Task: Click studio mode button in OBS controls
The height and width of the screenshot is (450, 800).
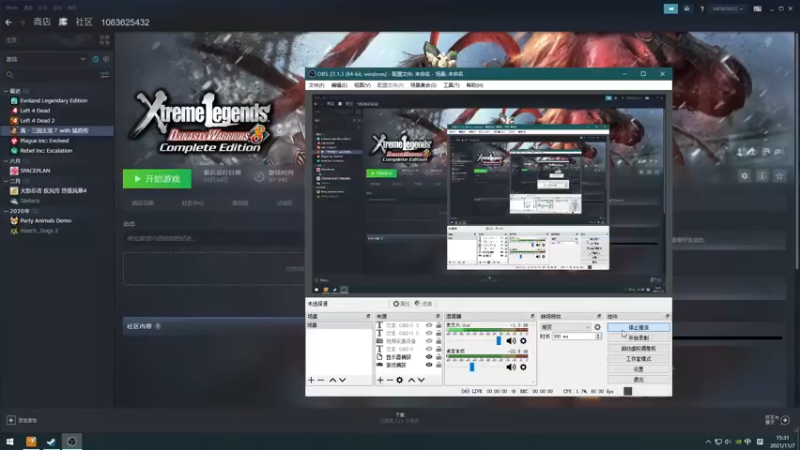Action: [638, 359]
